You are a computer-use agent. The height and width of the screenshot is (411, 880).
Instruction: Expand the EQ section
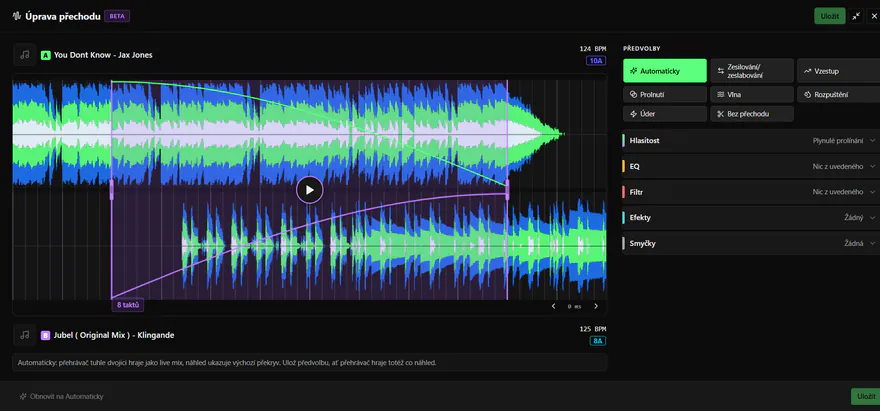751,166
